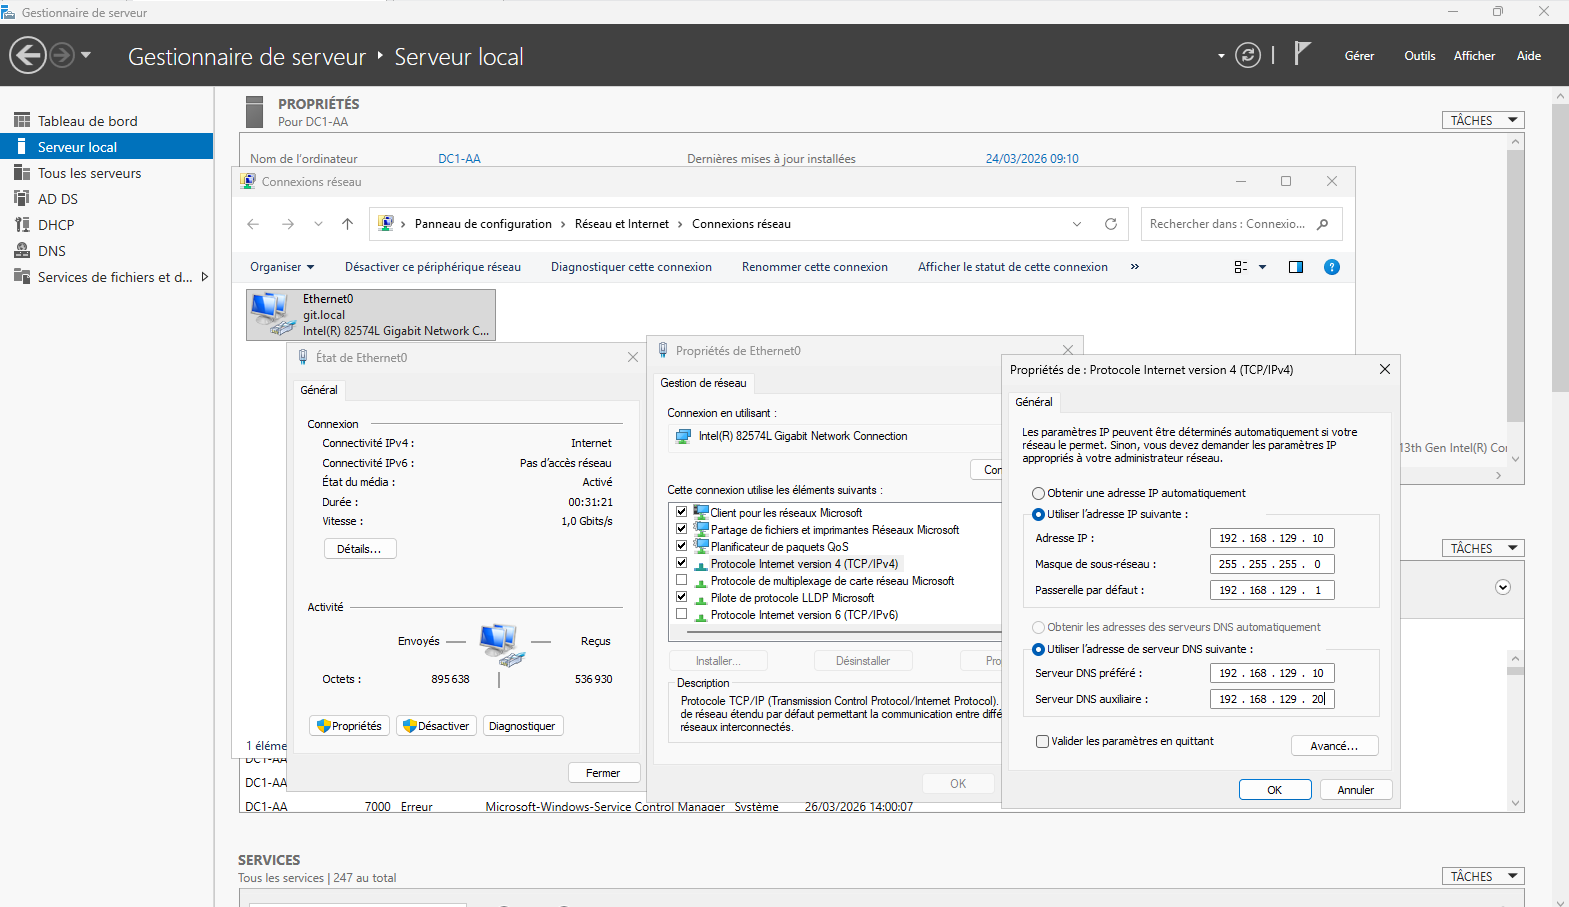Close the État de Ethernet0 dialog

[x=633, y=357]
